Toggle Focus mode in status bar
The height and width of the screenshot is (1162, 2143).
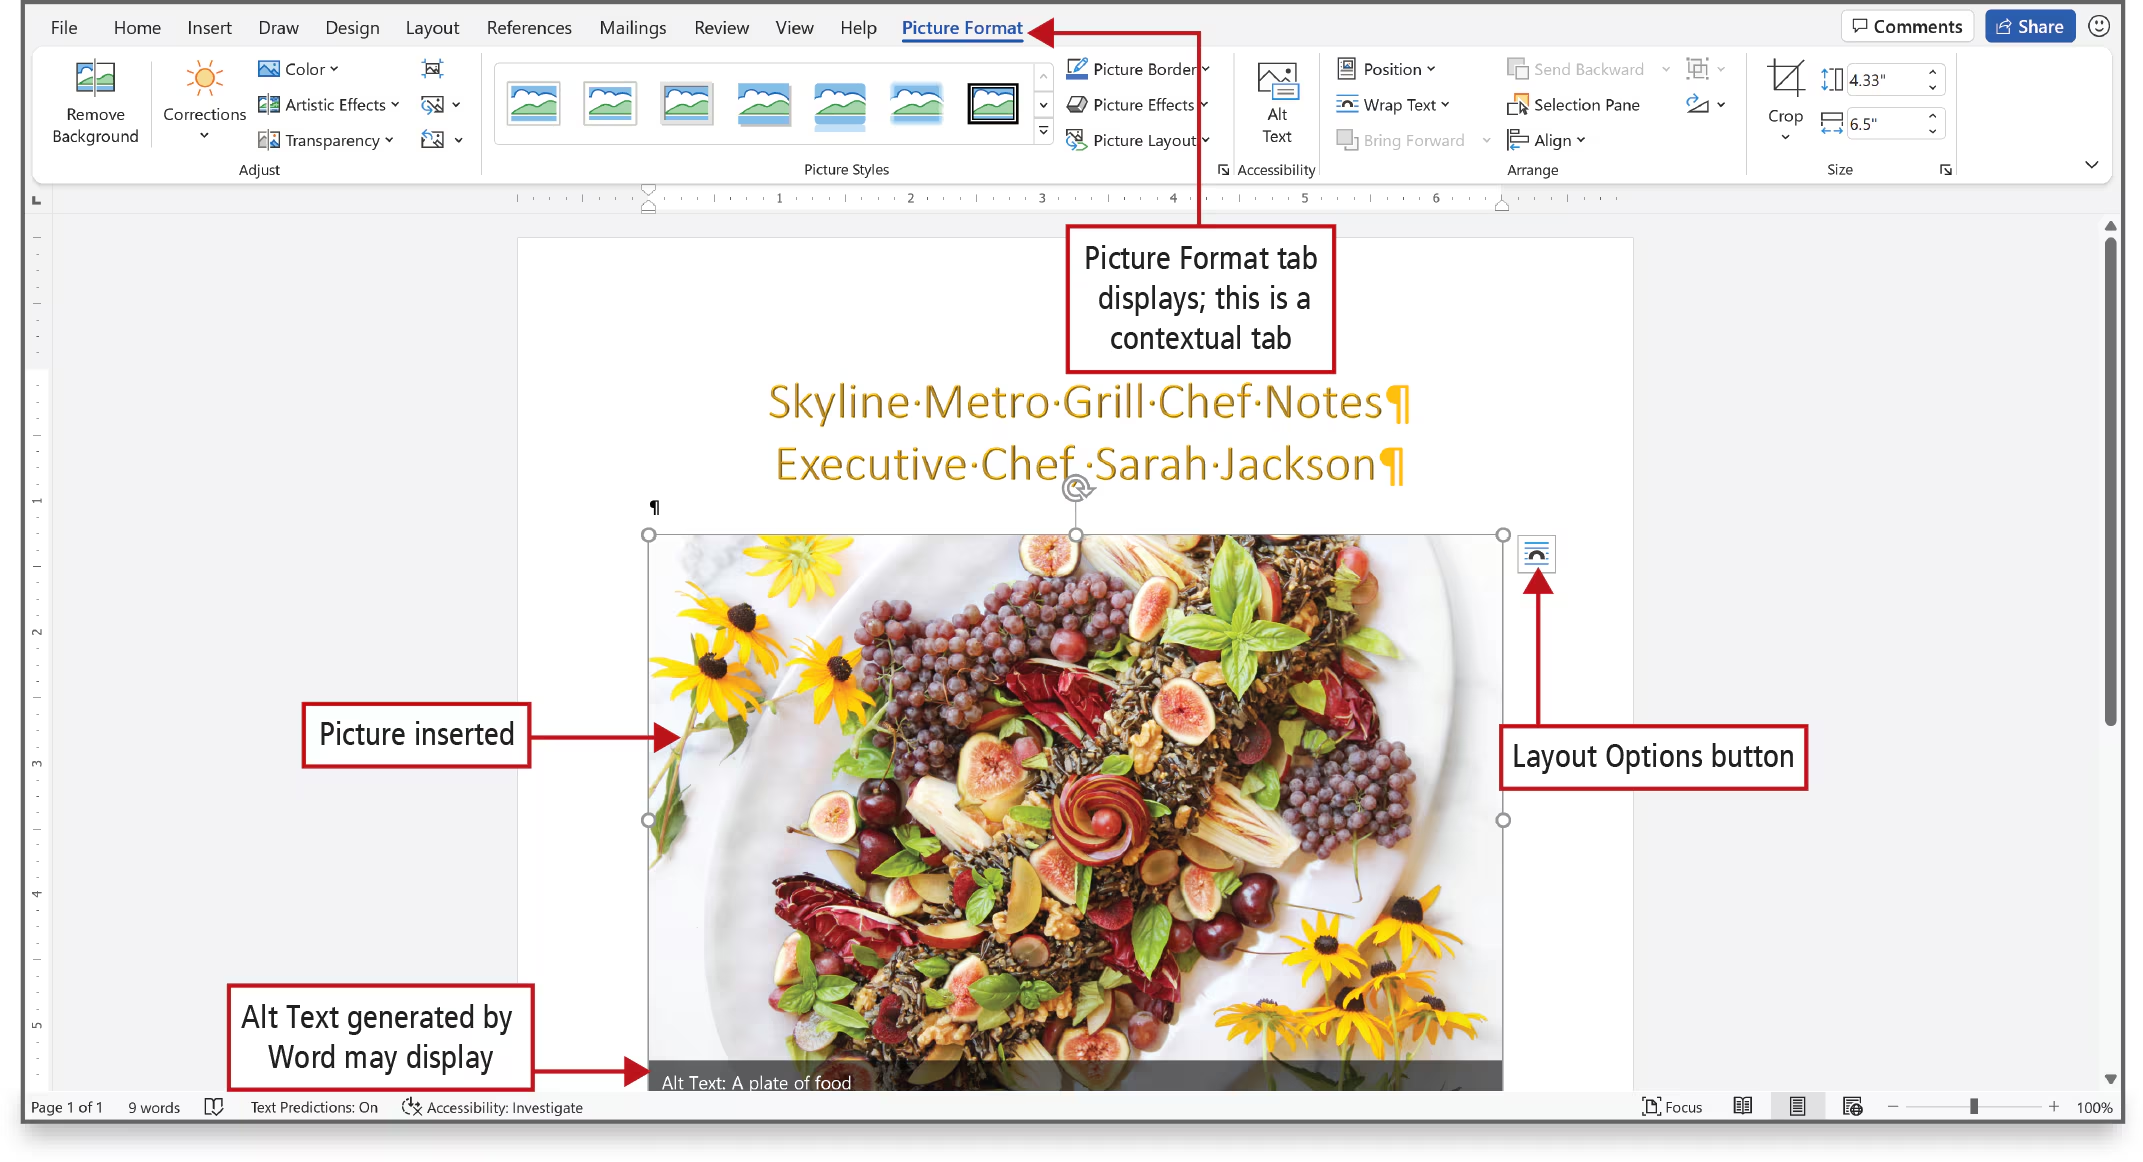(x=1672, y=1107)
